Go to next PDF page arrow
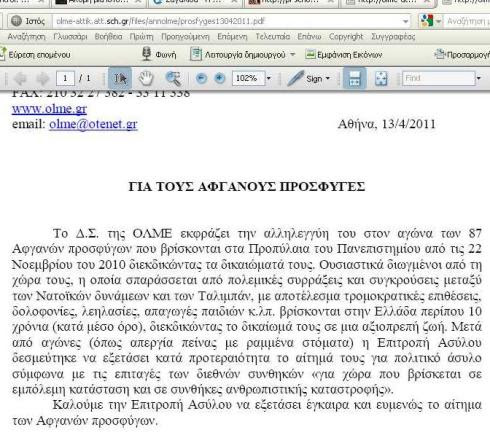Image resolution: width=490 pixels, height=435 pixels. click(43, 79)
